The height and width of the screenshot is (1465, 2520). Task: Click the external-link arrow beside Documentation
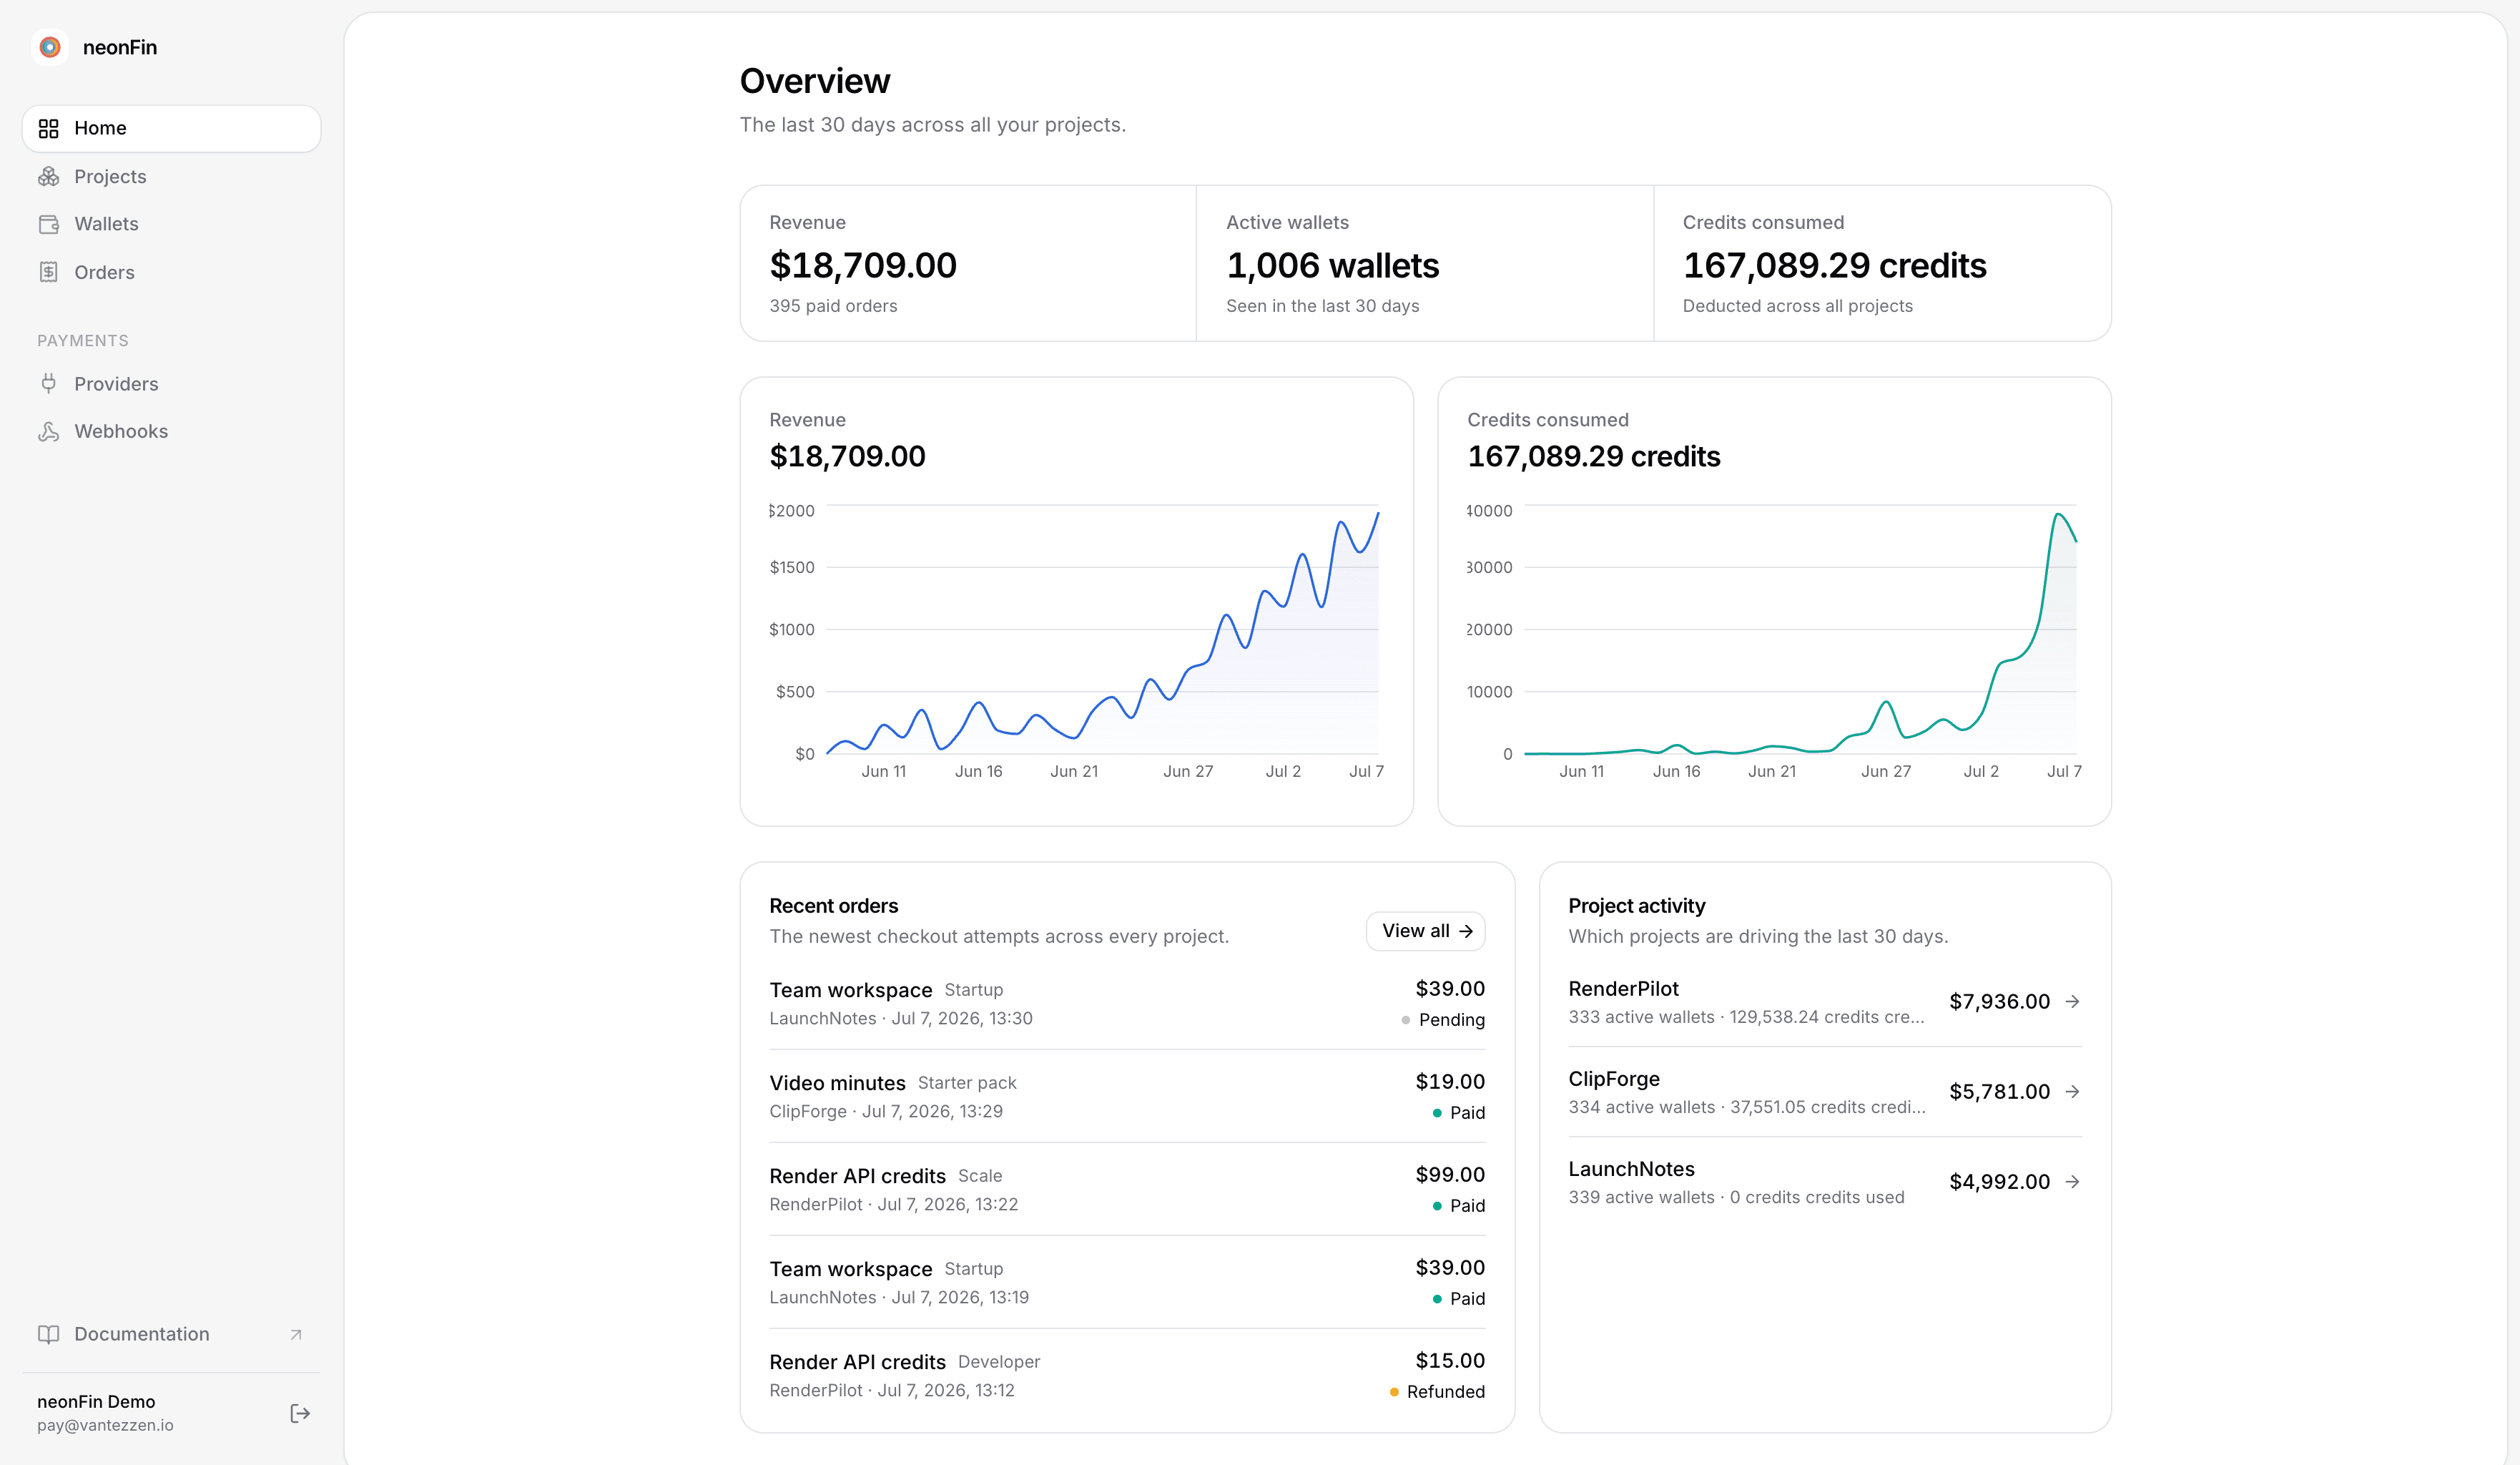tap(296, 1334)
